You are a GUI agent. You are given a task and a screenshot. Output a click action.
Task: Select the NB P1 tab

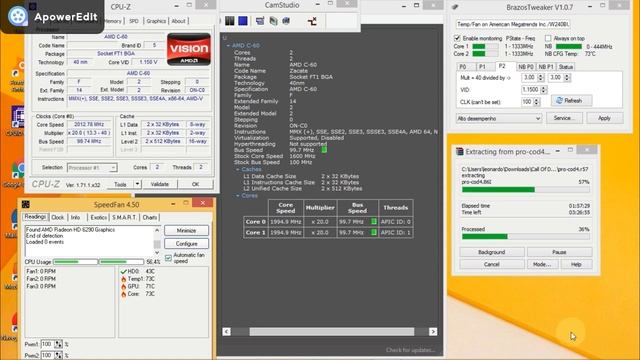click(x=546, y=67)
